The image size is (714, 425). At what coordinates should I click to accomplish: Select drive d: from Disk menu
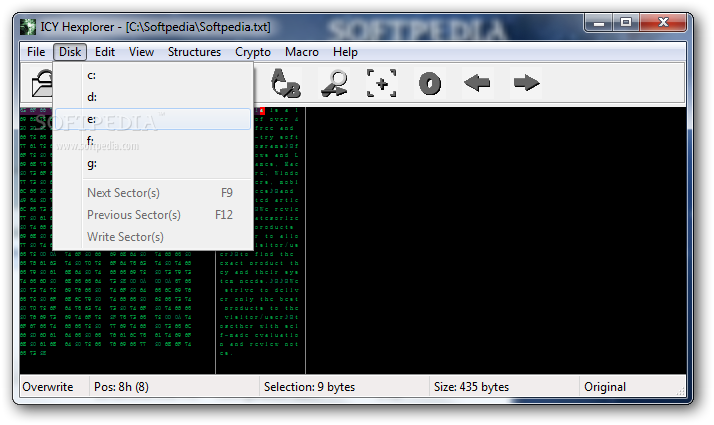[x=153, y=97]
